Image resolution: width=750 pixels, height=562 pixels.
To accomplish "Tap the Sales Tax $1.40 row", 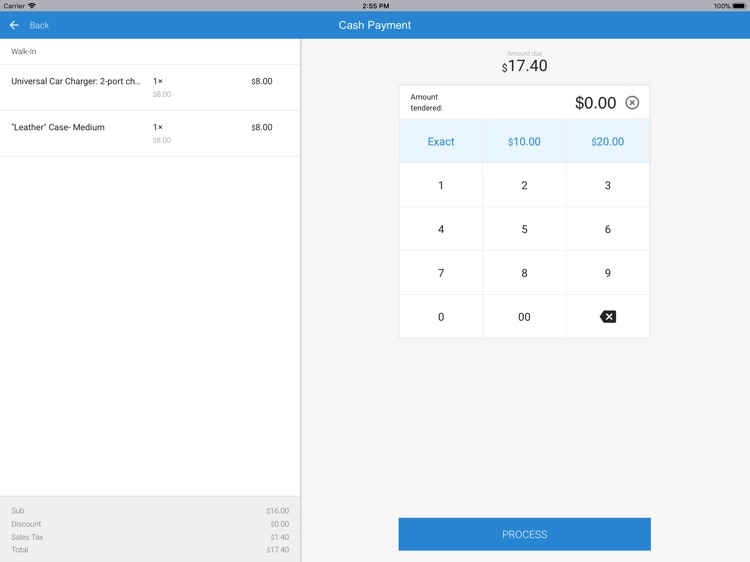I will (150, 537).
